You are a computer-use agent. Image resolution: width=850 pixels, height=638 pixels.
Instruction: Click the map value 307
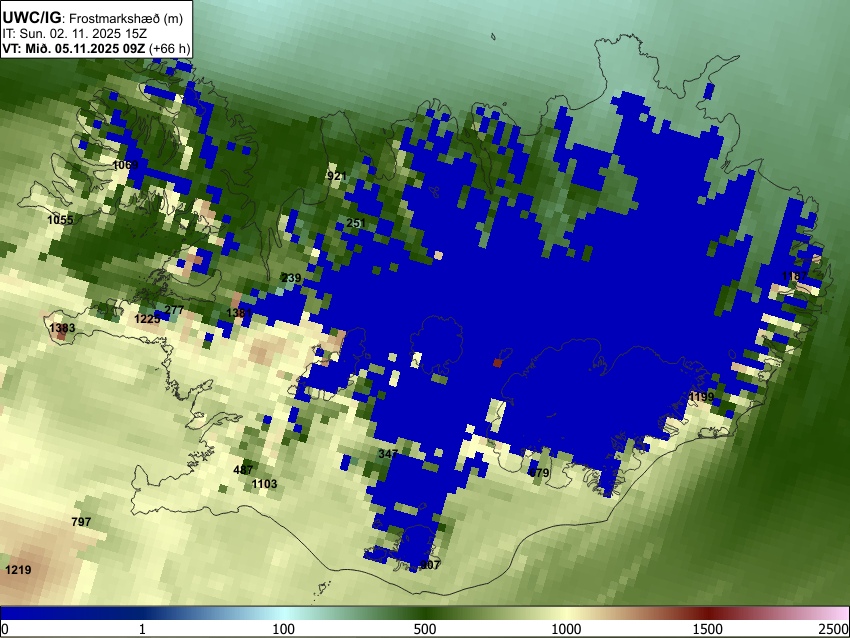430,565
